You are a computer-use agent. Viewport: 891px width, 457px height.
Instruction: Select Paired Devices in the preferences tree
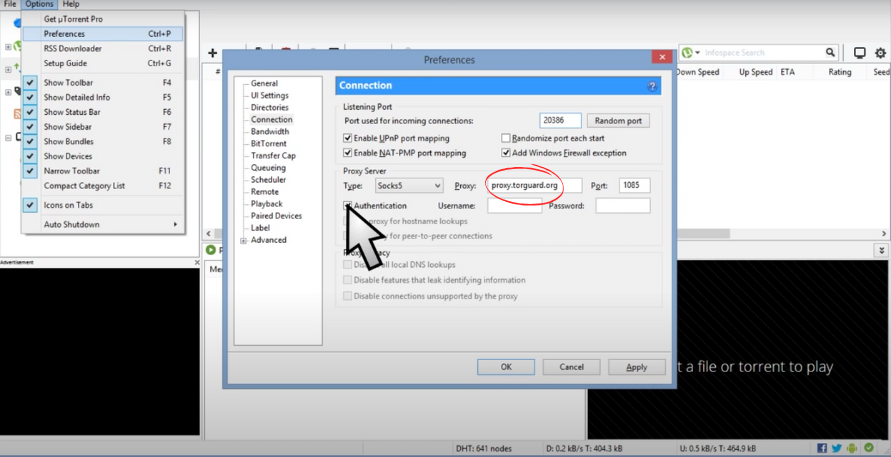[276, 215]
